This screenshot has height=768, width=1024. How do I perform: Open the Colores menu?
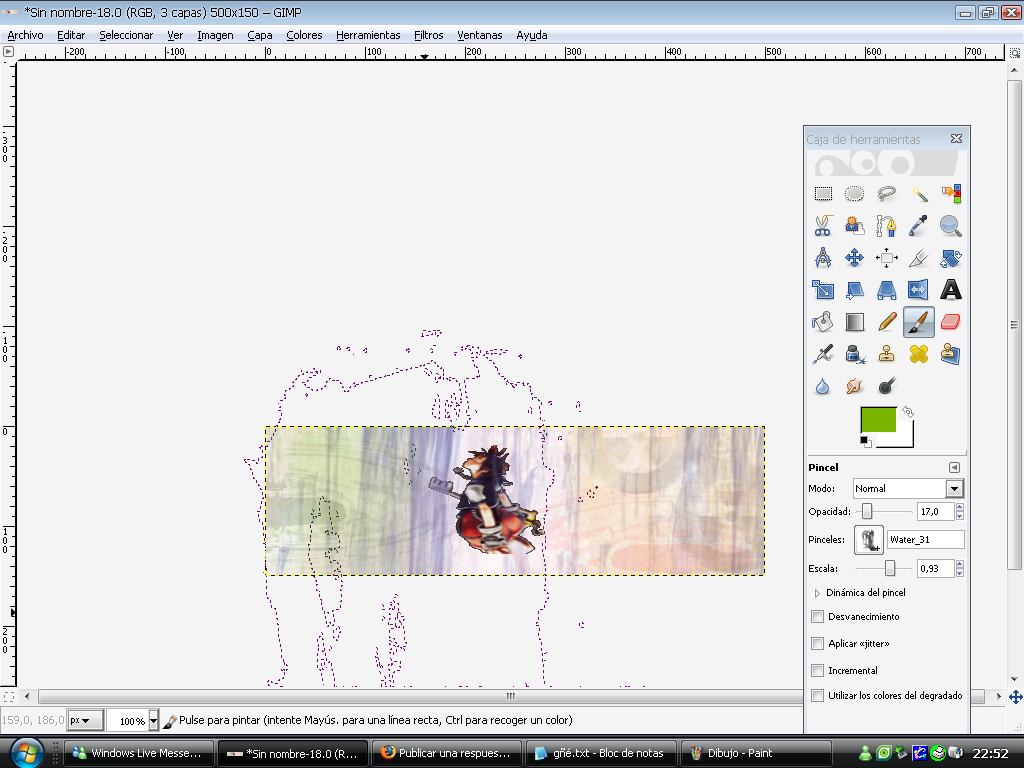[304, 35]
